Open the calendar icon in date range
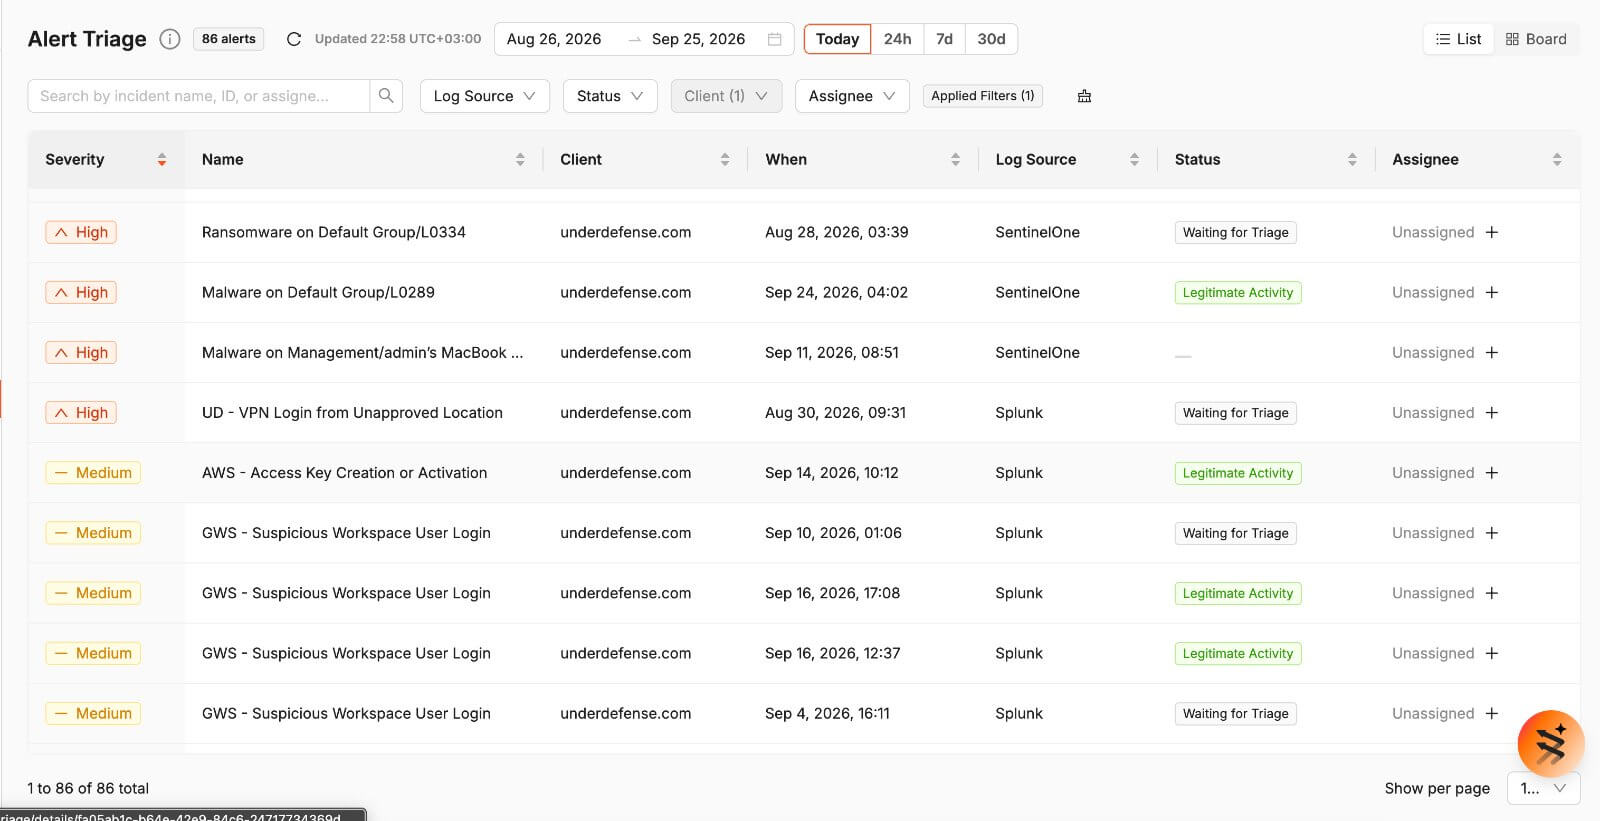The height and width of the screenshot is (821, 1600). (774, 39)
